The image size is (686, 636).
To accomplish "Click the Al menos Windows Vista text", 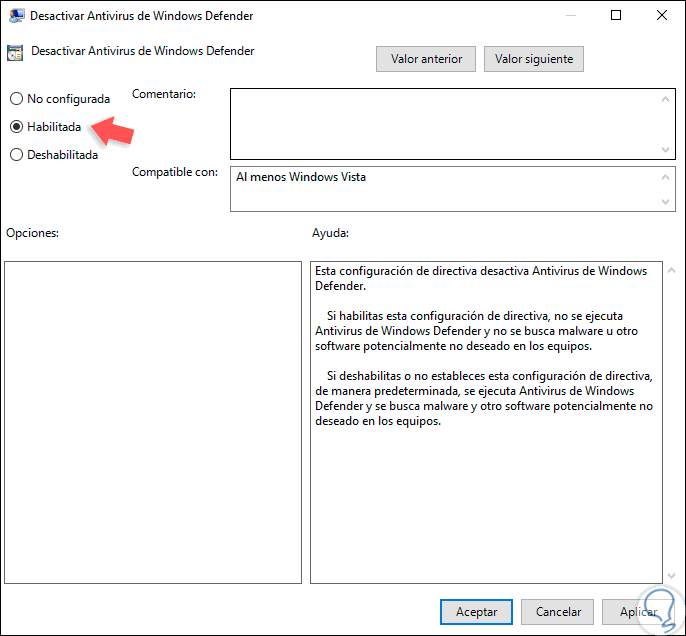I will pos(301,177).
